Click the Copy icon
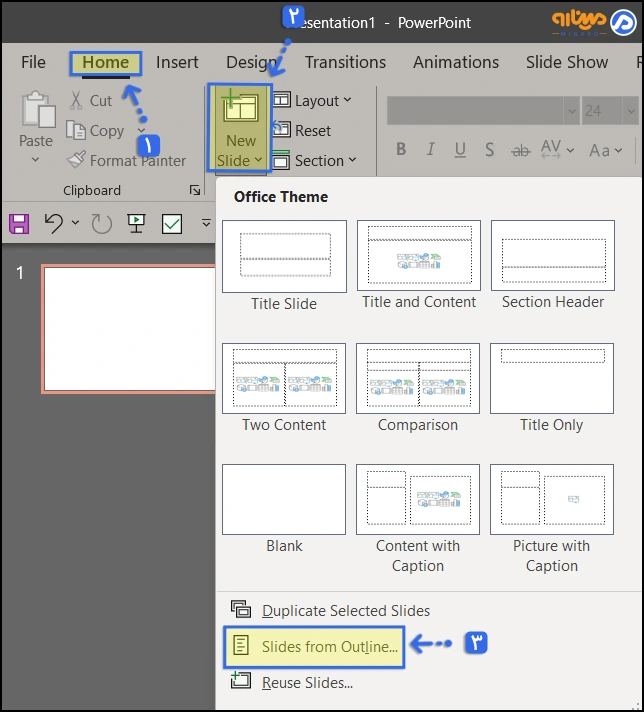Image resolution: width=644 pixels, height=712 pixels. point(75,130)
